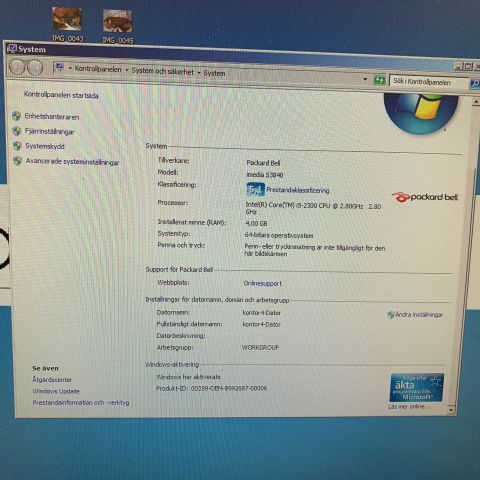This screenshot has height=480, width=480.
Task: Select Kontrollpanelen in the breadcrumb
Action: [98, 69]
